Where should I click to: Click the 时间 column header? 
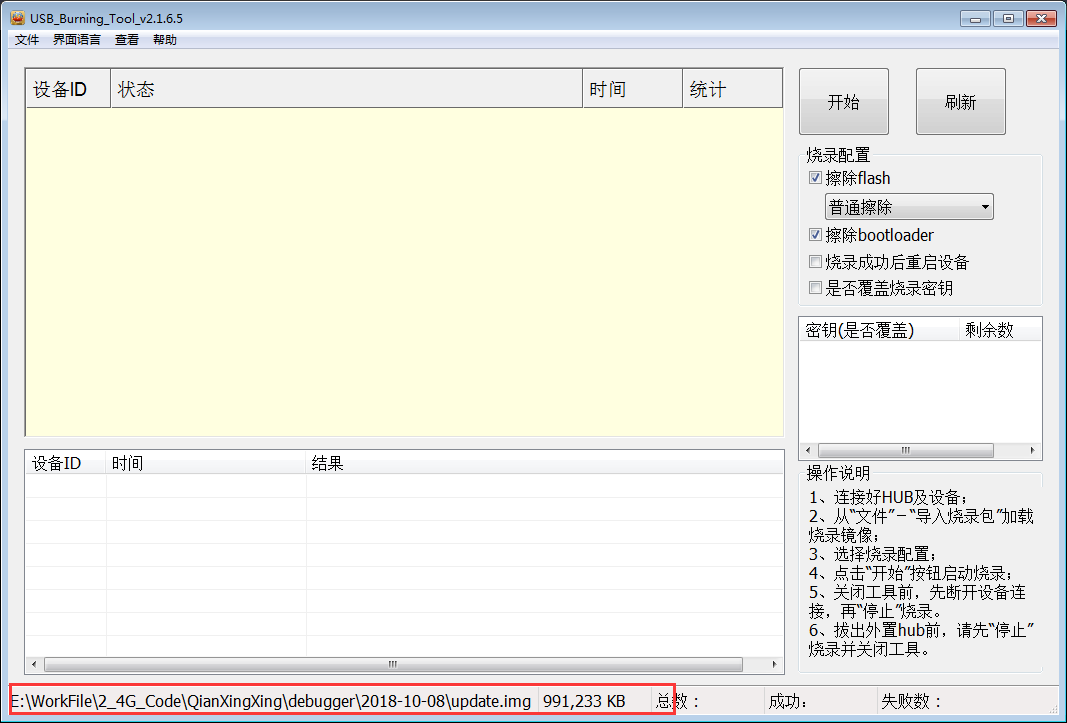pos(630,88)
